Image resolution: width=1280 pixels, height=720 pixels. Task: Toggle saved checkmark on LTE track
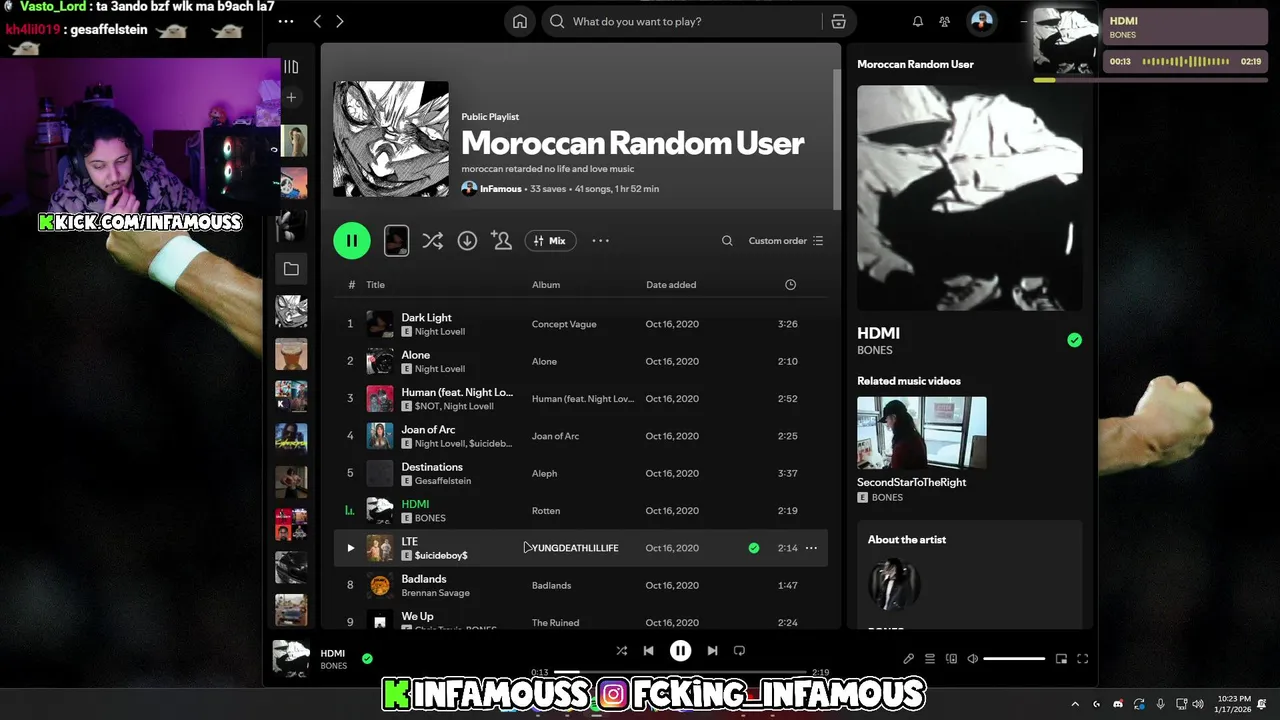click(x=754, y=548)
